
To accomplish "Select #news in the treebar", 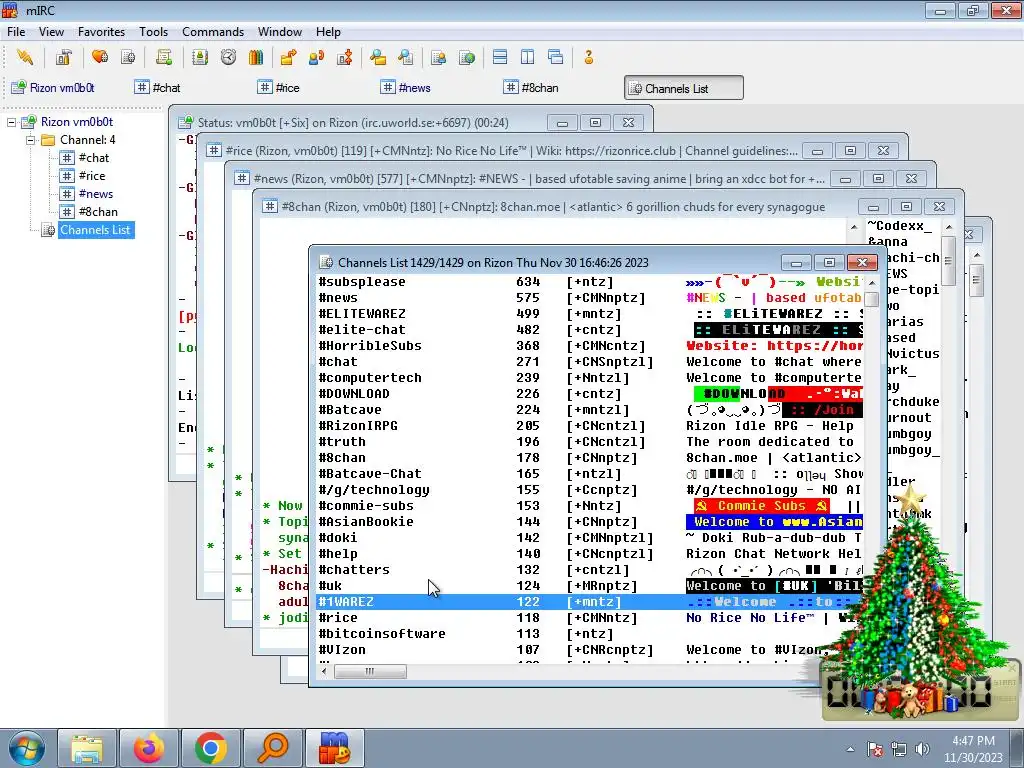I will coord(95,194).
